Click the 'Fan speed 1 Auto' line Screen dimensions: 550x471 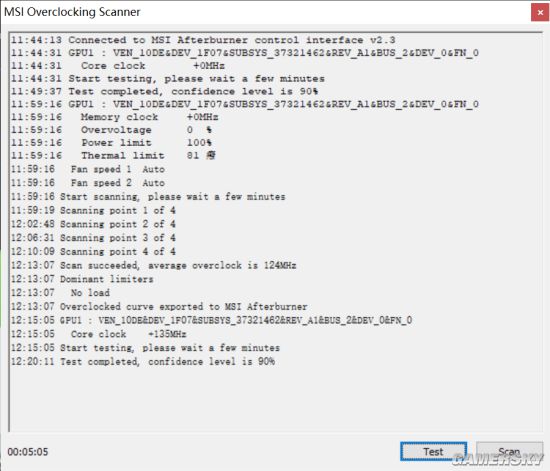[x=88, y=169]
